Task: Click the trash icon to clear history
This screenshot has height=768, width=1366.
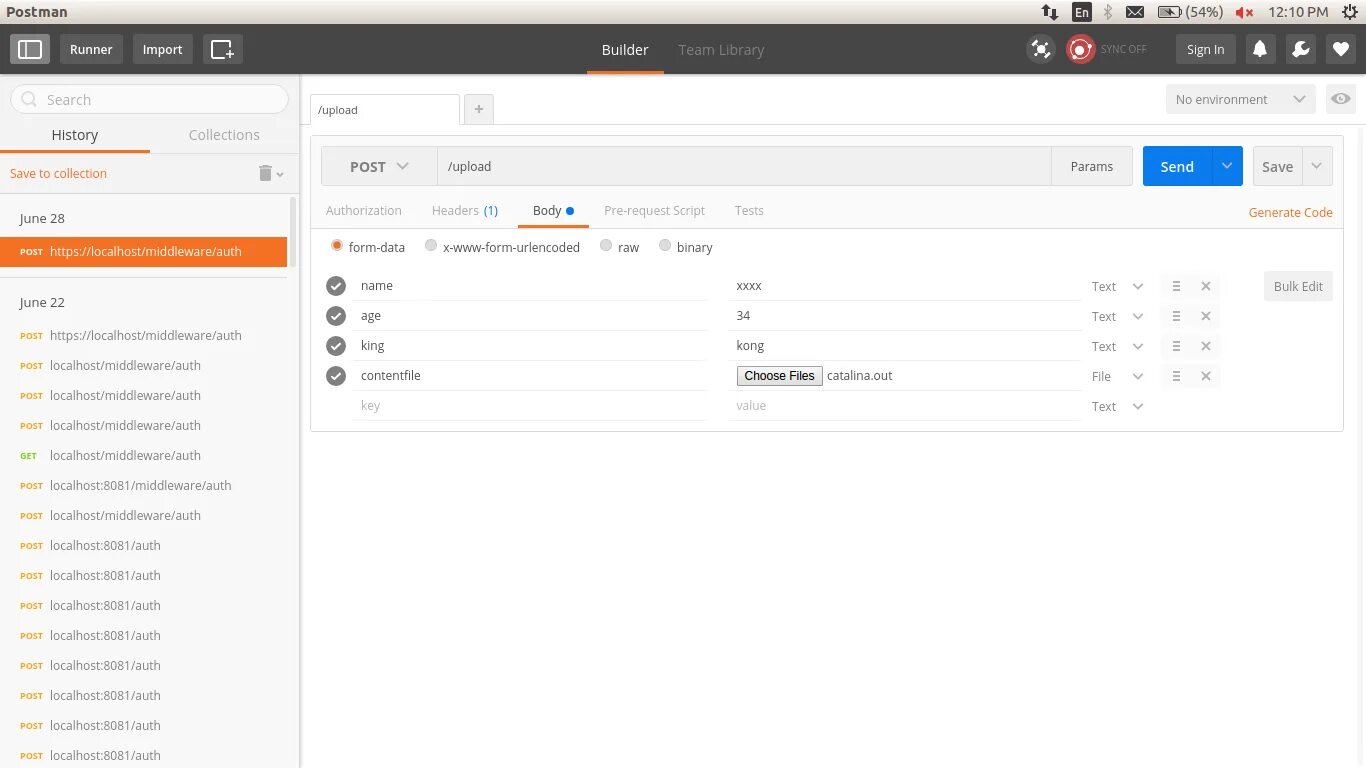Action: point(265,173)
